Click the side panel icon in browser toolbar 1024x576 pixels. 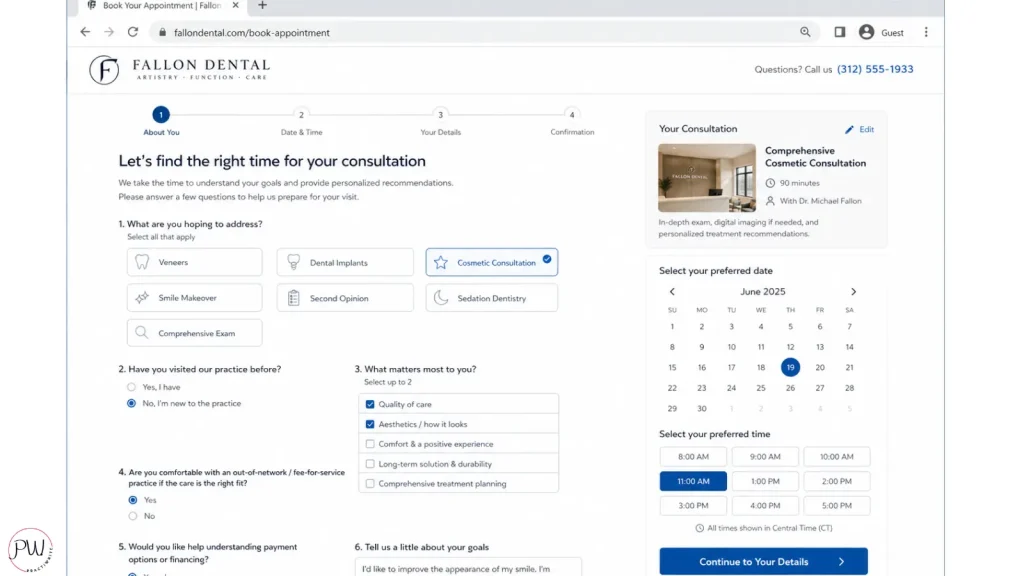[840, 32]
